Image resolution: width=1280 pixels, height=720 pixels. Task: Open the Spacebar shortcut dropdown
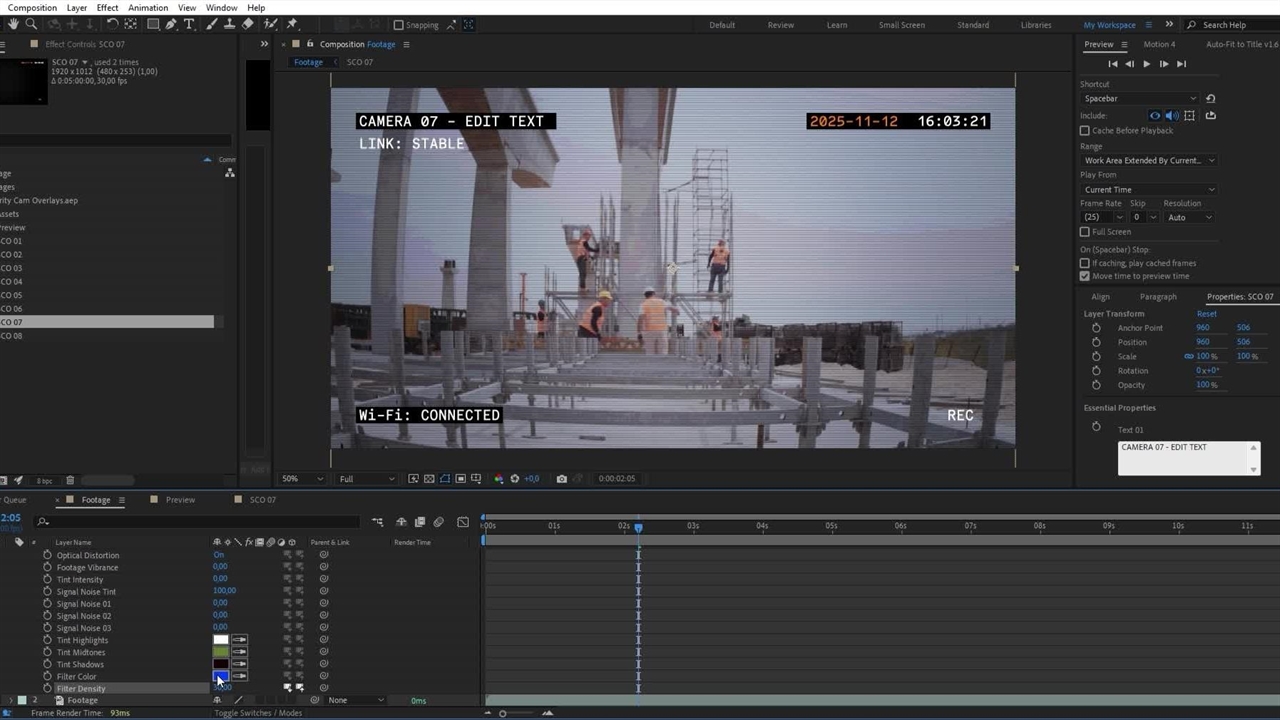[1139, 99]
